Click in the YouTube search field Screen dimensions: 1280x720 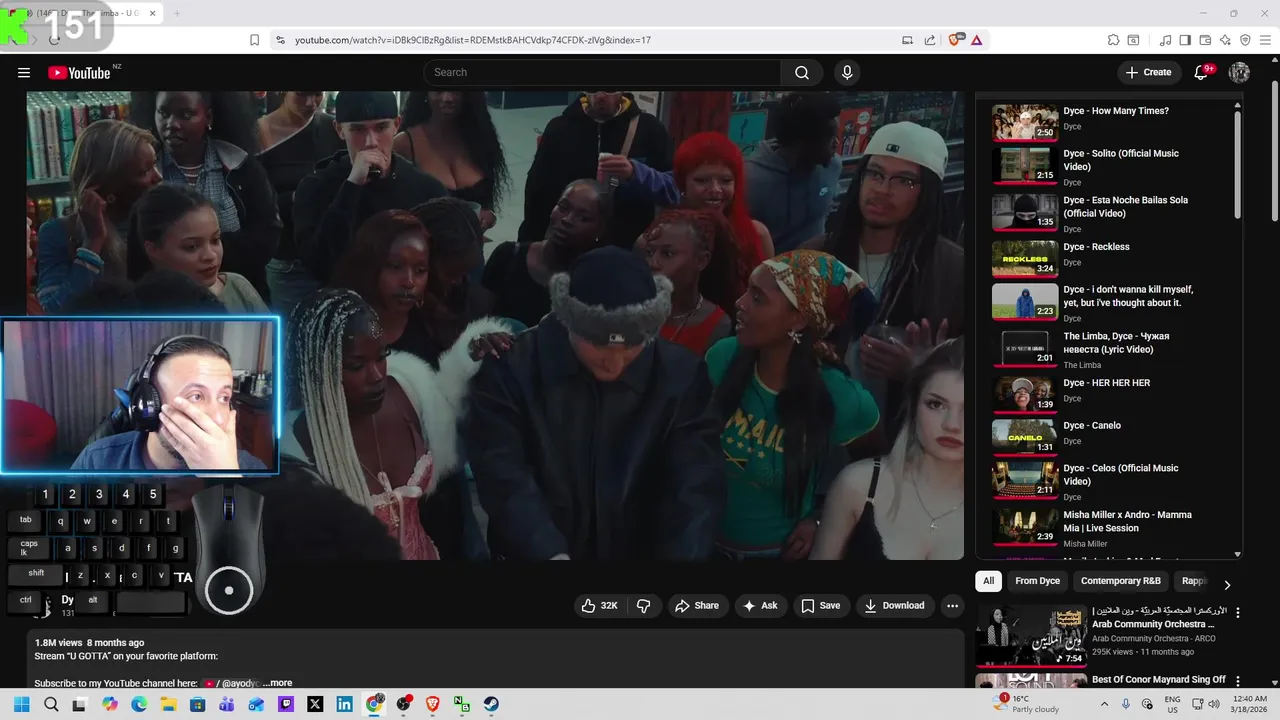coord(602,72)
